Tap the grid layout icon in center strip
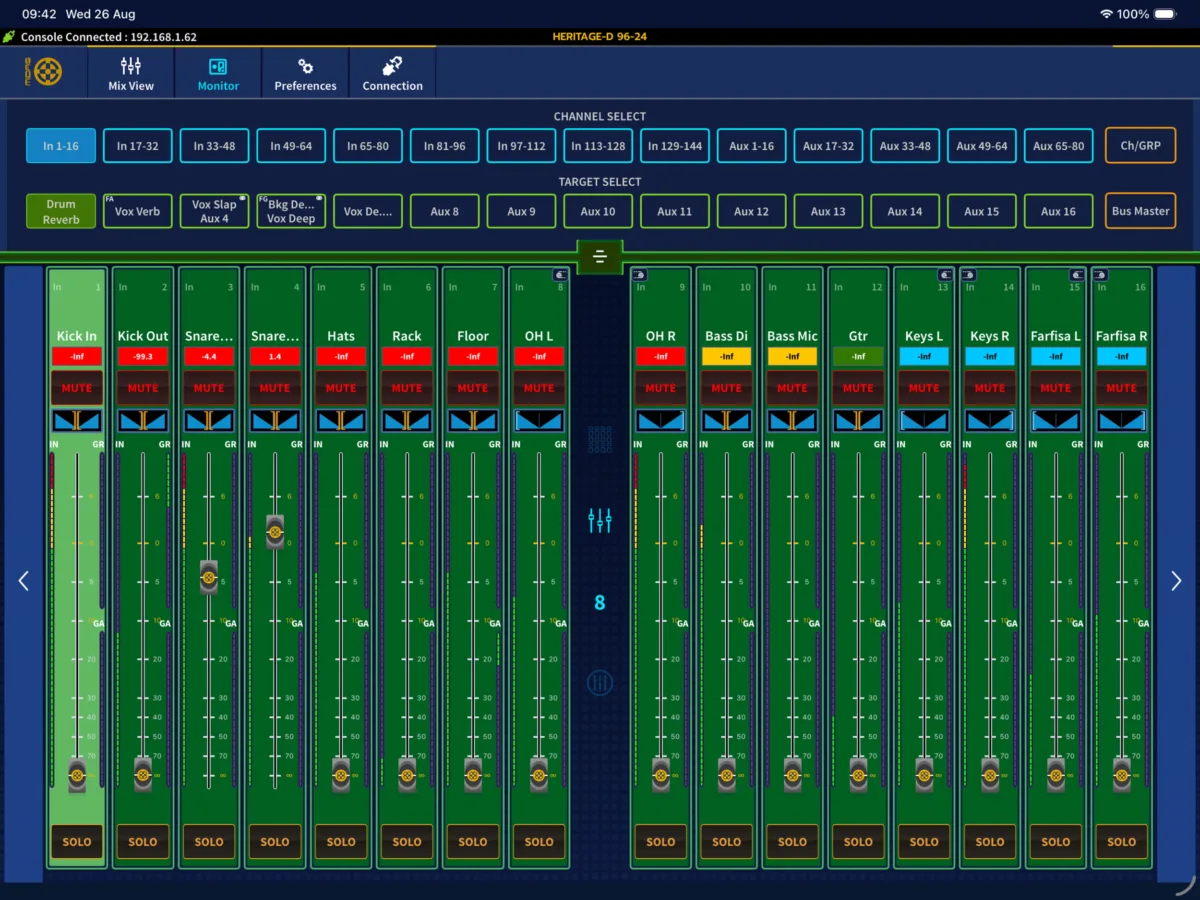 pyautogui.click(x=600, y=439)
